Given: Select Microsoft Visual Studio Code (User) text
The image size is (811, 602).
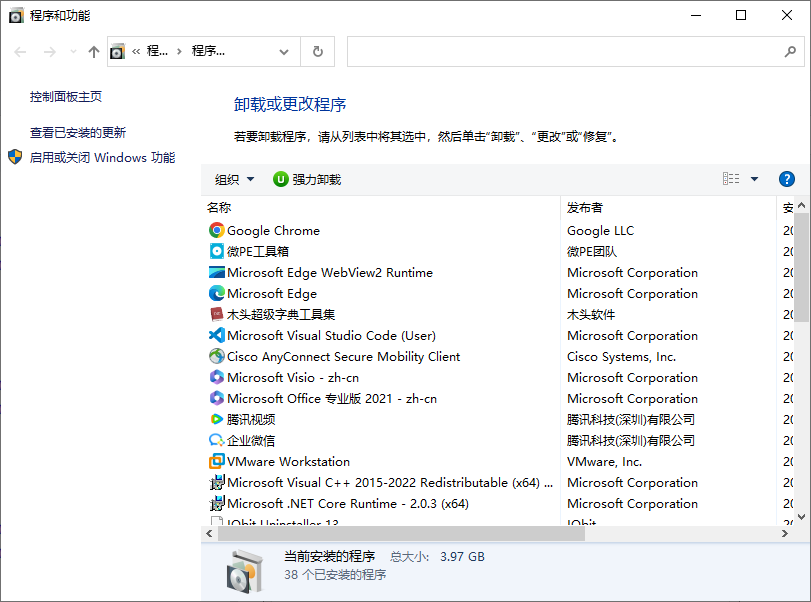Looking at the screenshot, I should click(331, 336).
